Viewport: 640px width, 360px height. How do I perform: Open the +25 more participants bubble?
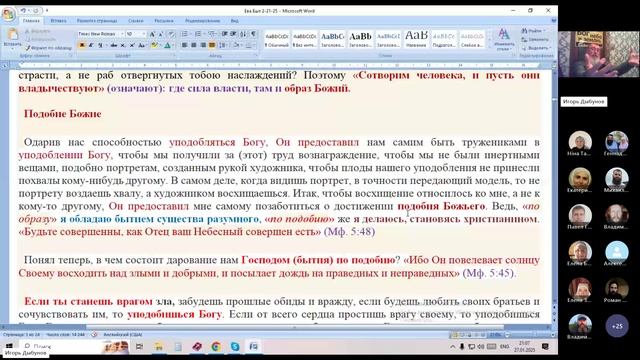click(617, 326)
